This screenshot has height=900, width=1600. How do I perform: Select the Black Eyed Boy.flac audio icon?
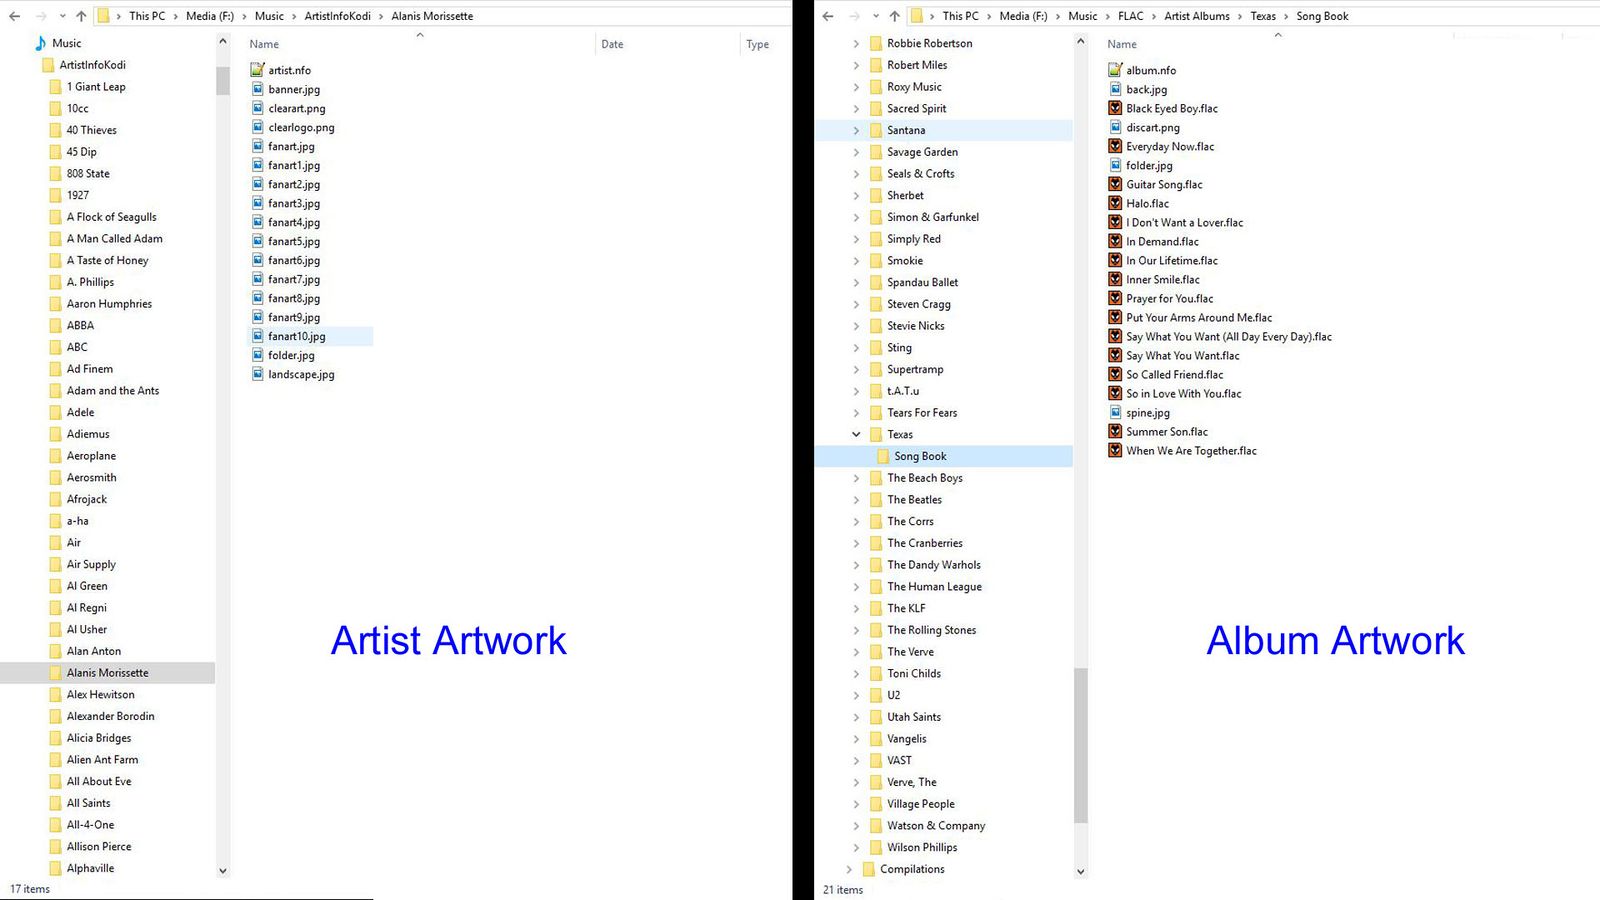pyautogui.click(x=1115, y=108)
